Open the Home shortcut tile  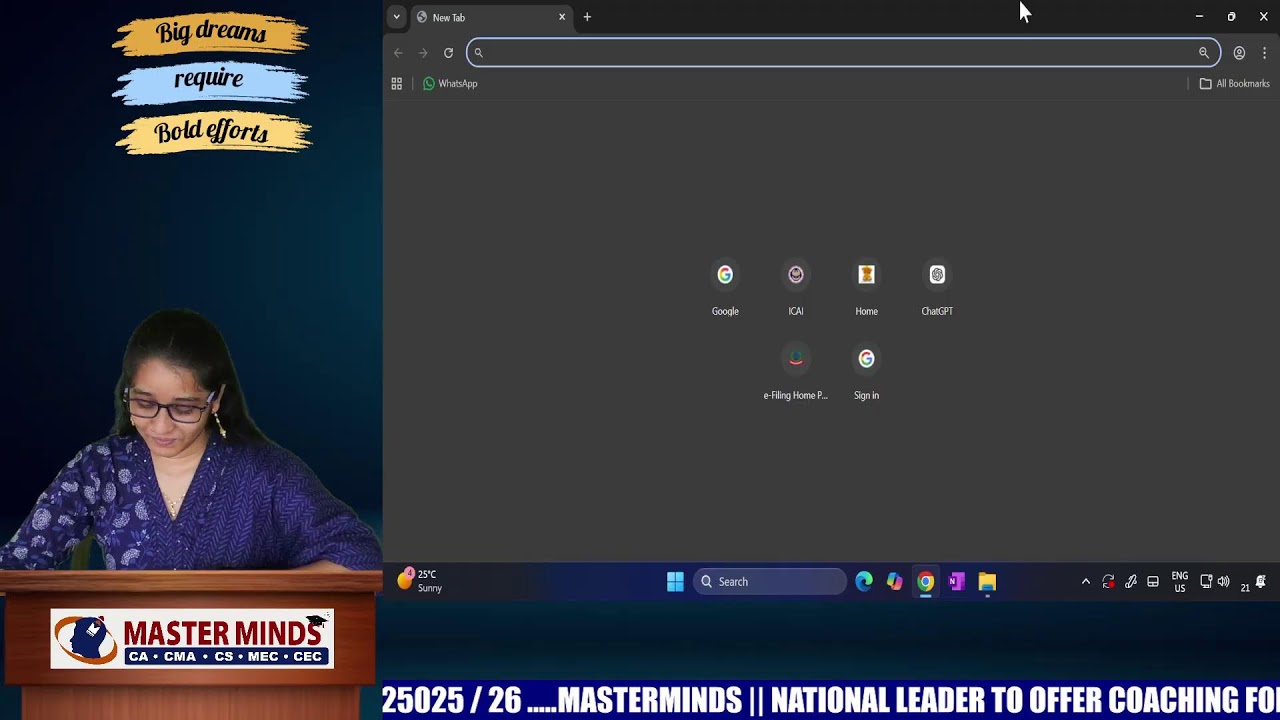click(866, 288)
